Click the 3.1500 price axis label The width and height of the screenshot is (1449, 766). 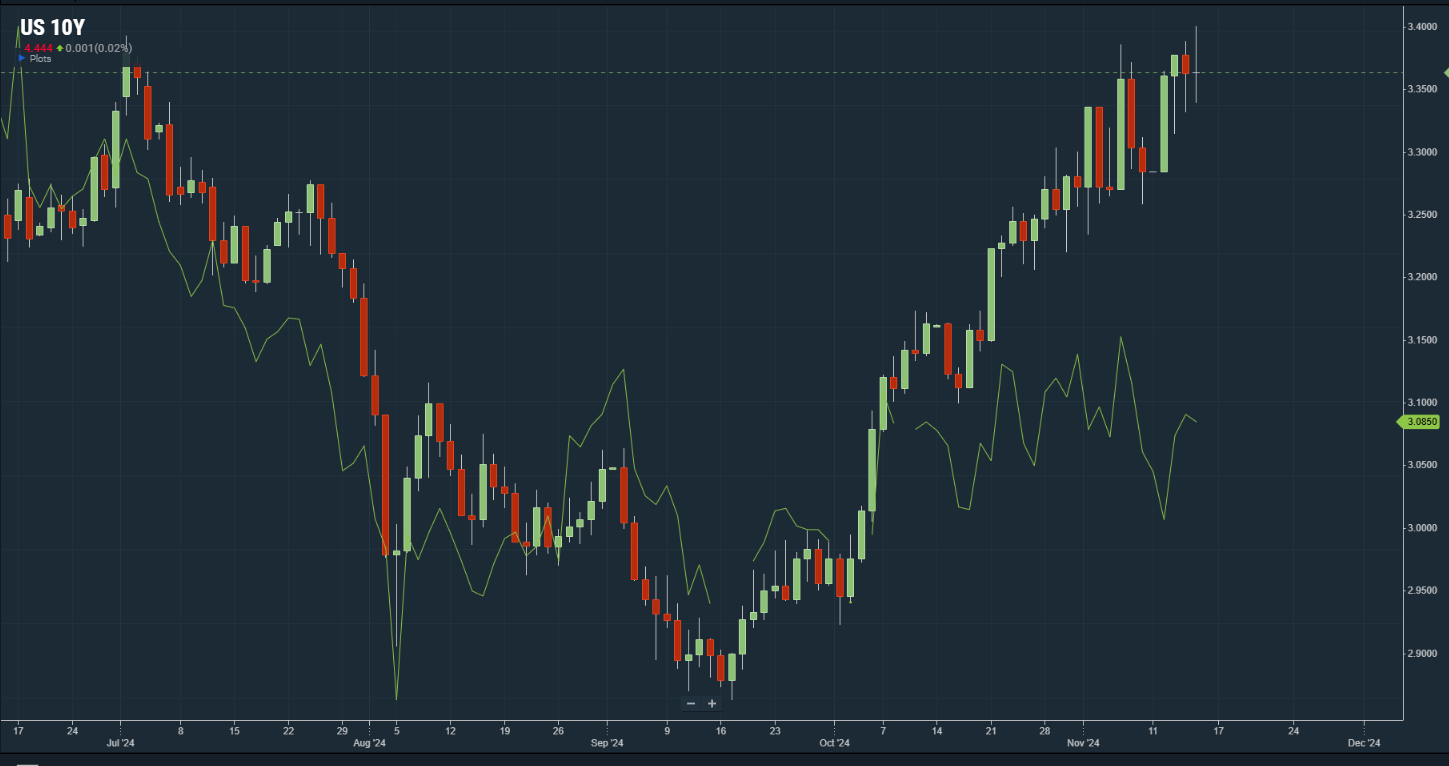1422,340
